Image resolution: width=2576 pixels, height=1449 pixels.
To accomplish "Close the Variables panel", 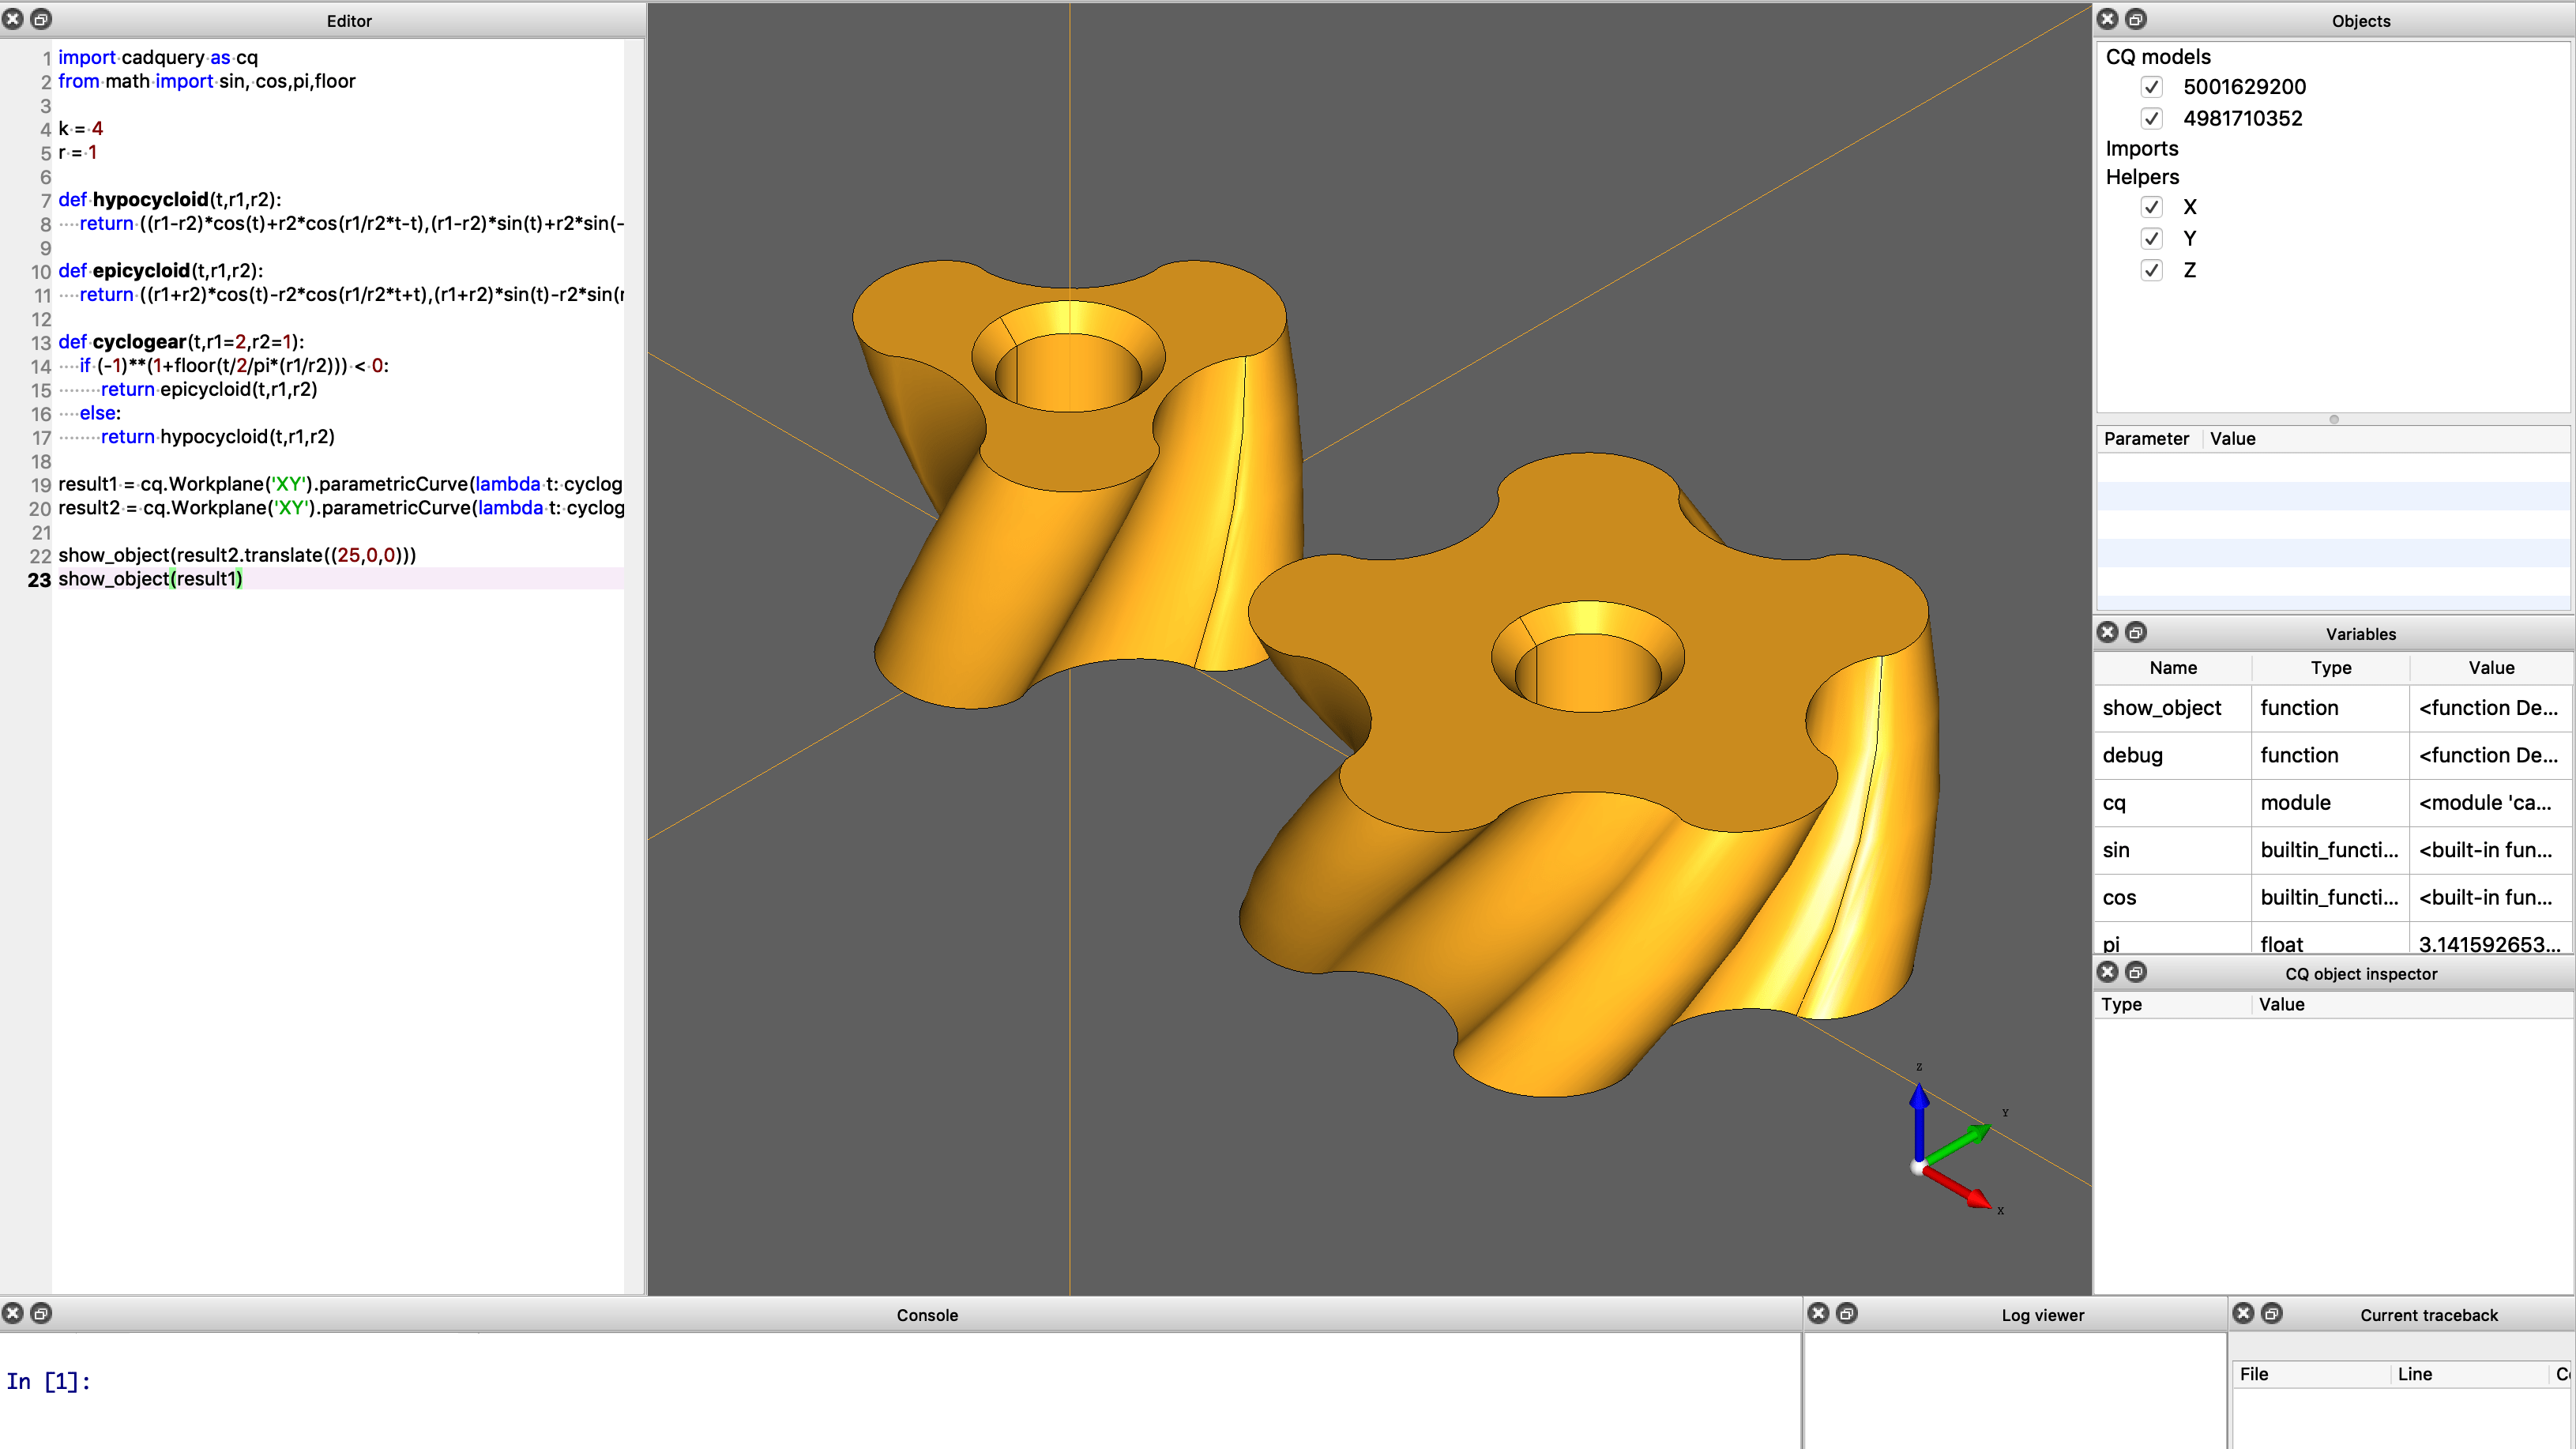I will click(x=2107, y=632).
